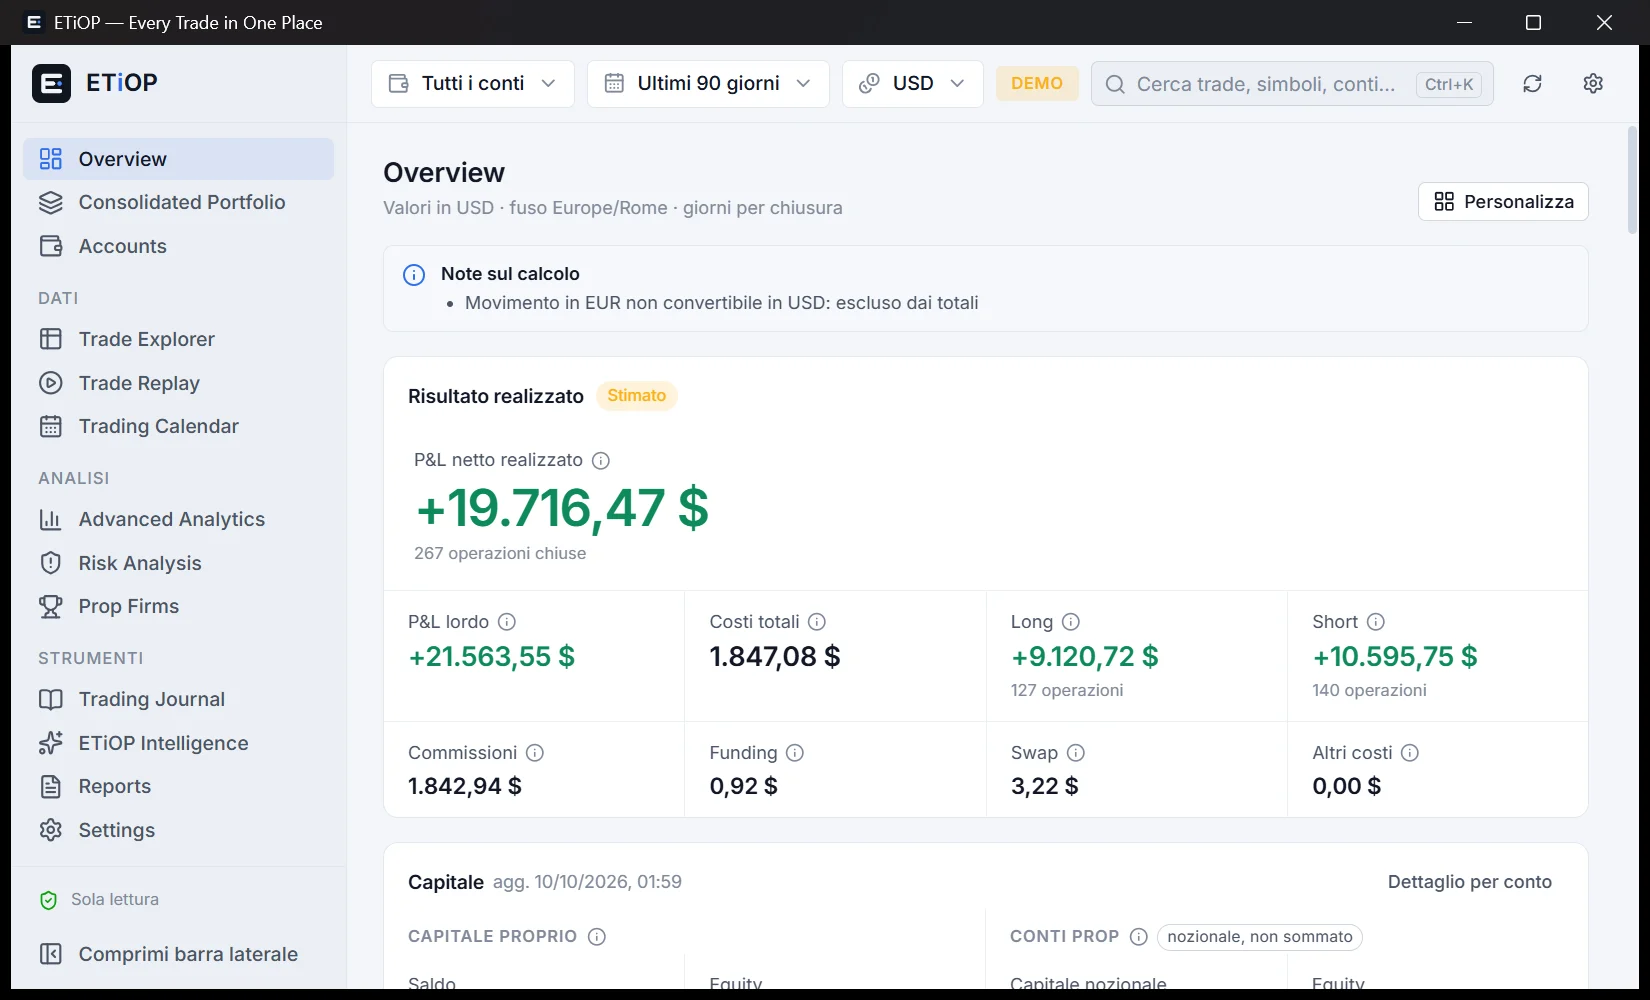Click info icon beside Commissioni
This screenshot has height=1000, width=1650.
point(535,753)
